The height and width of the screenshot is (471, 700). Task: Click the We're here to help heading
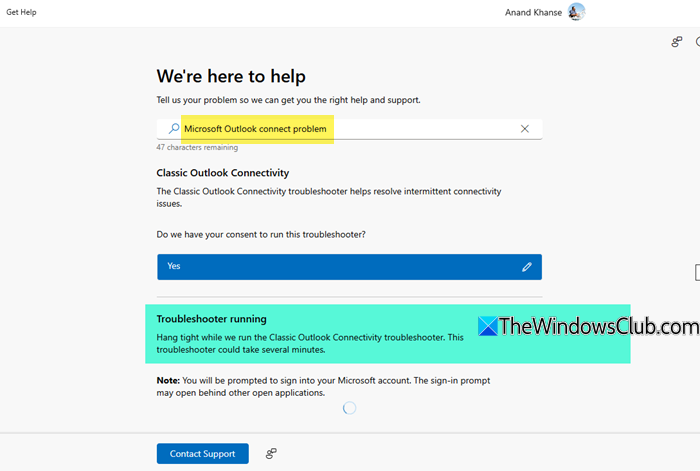[x=231, y=76]
